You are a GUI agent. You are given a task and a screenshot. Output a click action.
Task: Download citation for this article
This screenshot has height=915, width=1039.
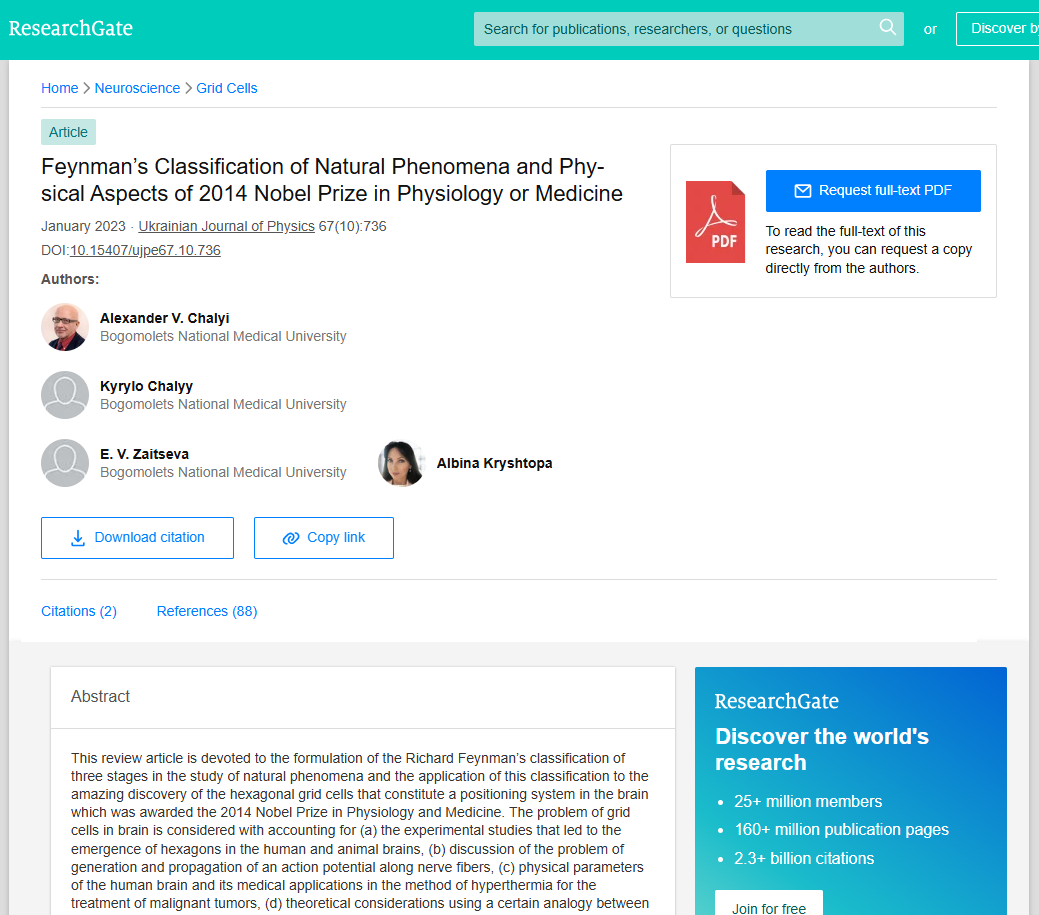coord(137,538)
